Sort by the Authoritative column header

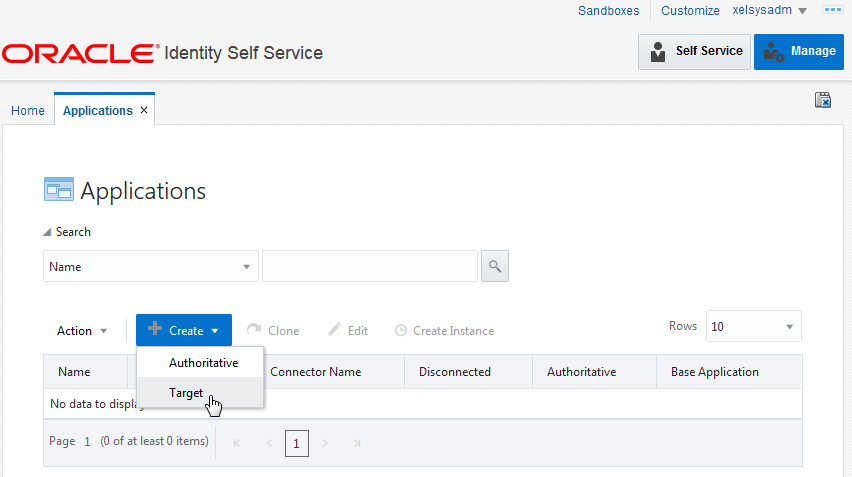[x=581, y=372]
